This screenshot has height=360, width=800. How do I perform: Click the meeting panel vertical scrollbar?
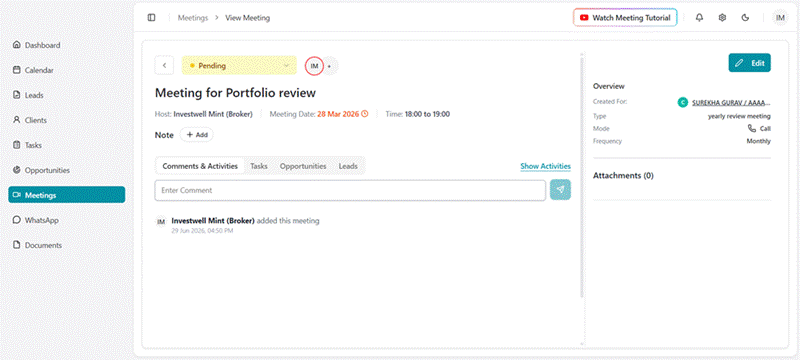[582, 176]
